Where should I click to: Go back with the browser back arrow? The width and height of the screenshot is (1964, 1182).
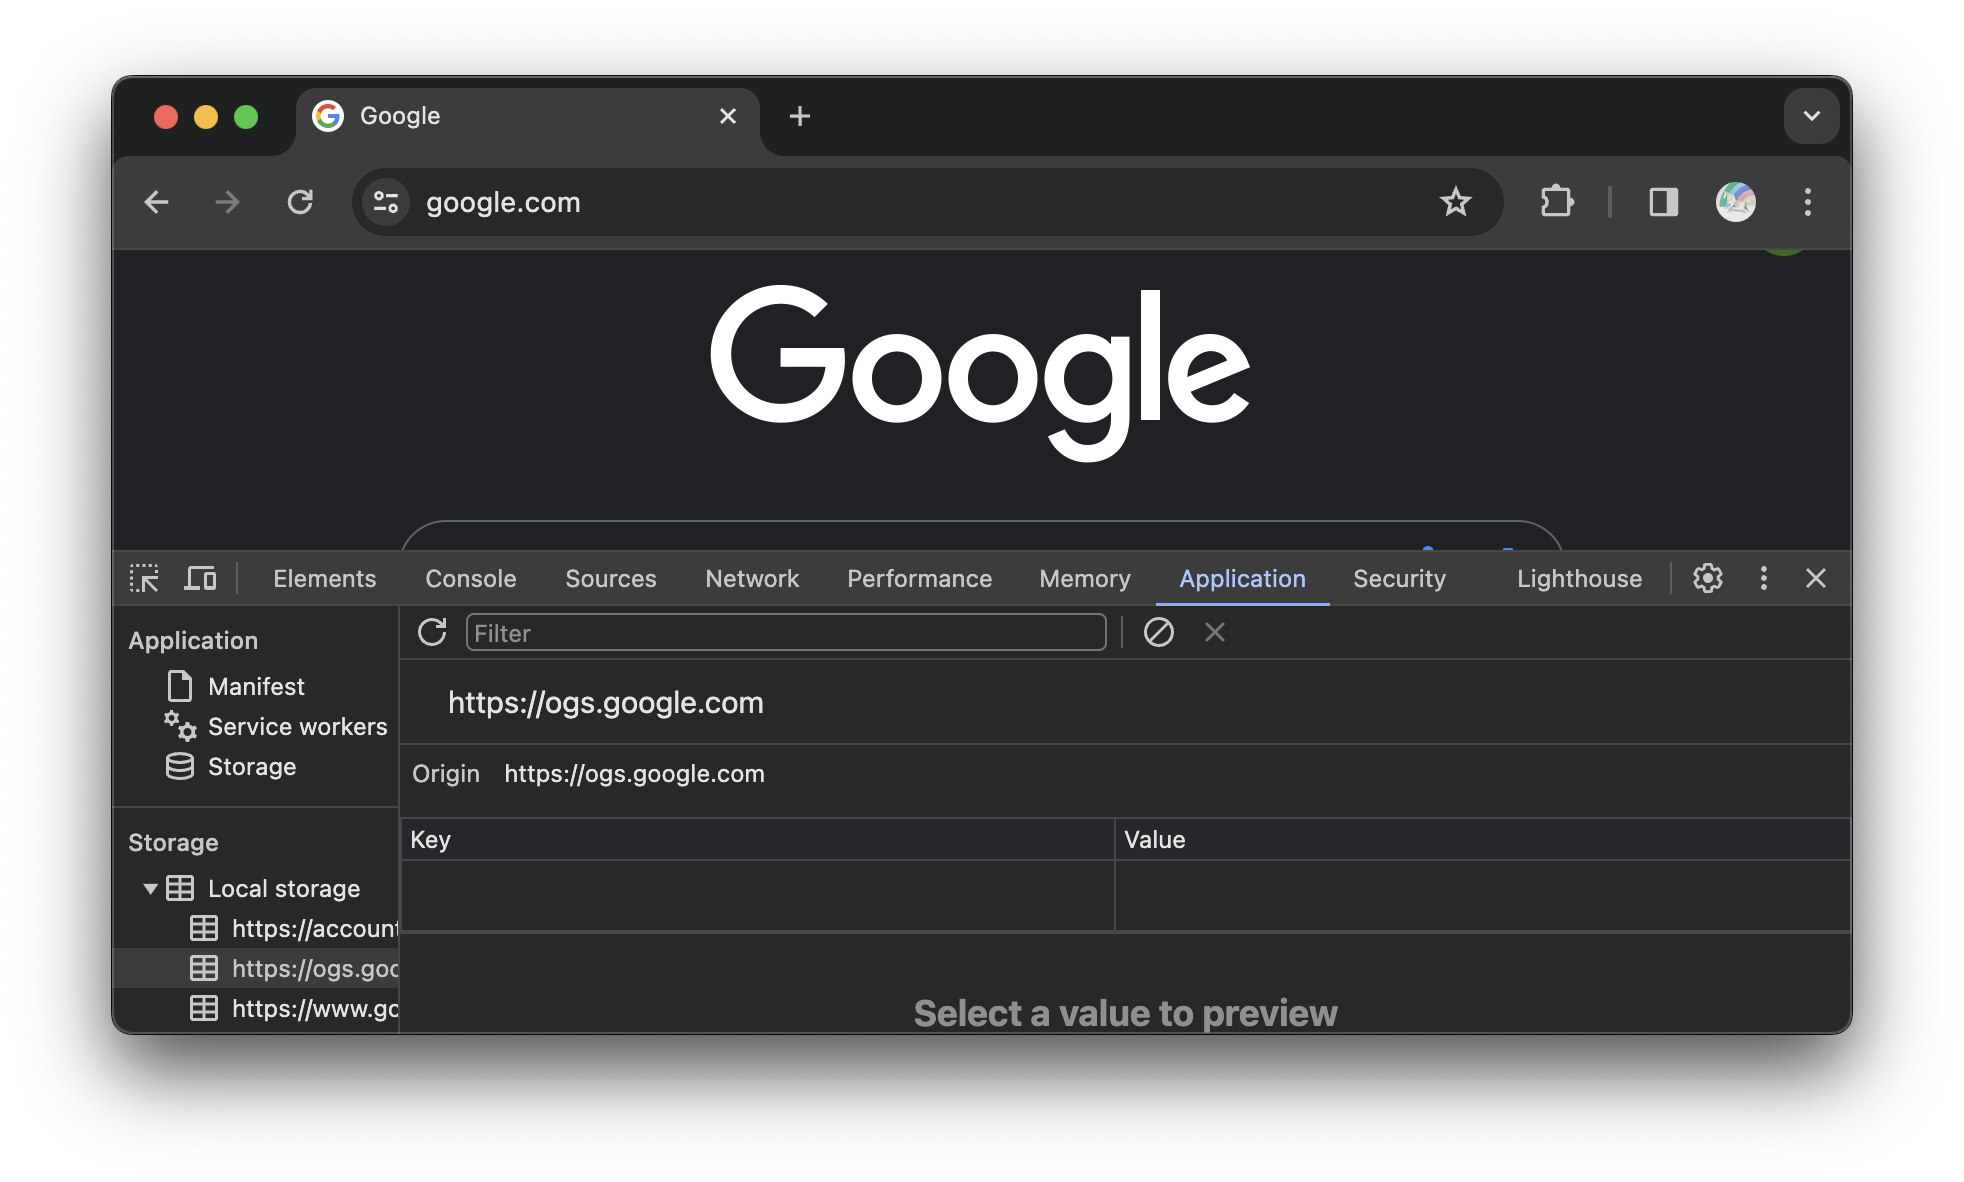click(157, 202)
